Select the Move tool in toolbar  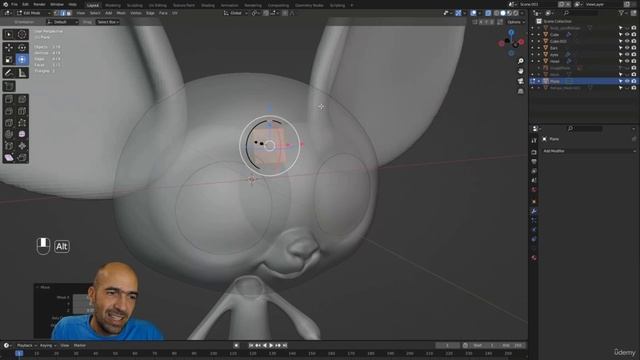tap(9, 48)
